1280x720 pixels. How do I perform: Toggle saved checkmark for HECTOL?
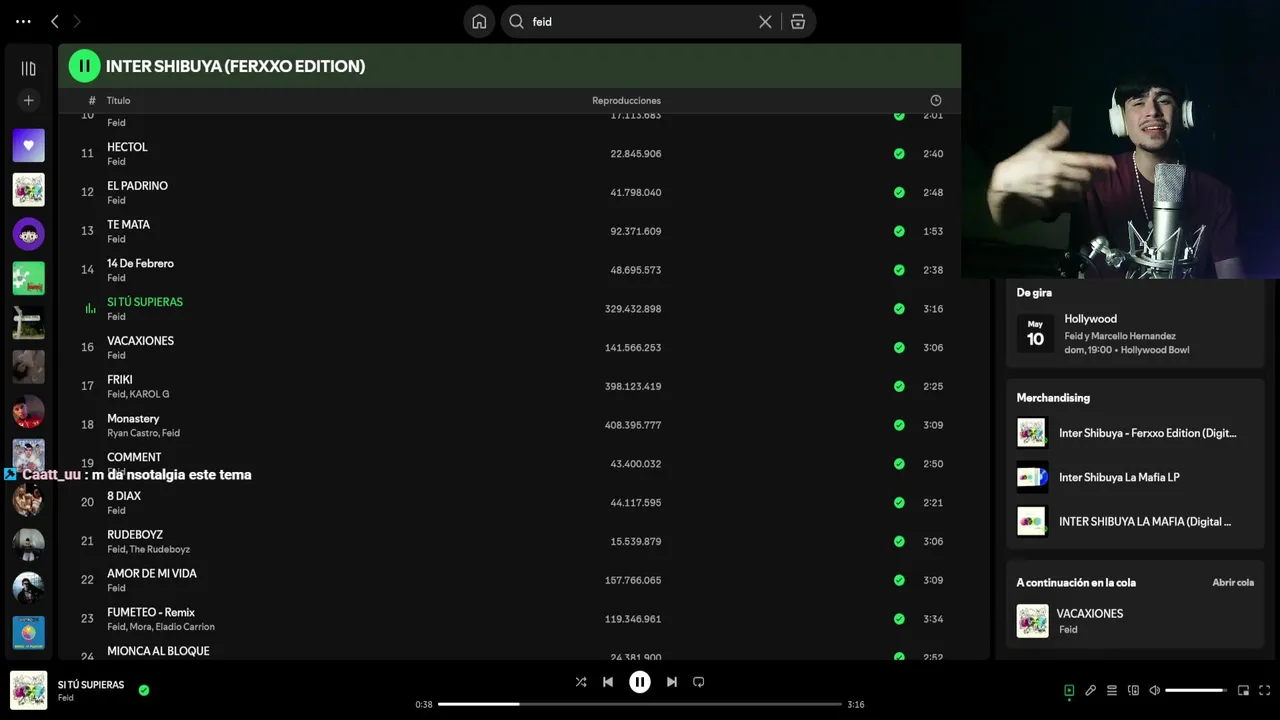(899, 153)
